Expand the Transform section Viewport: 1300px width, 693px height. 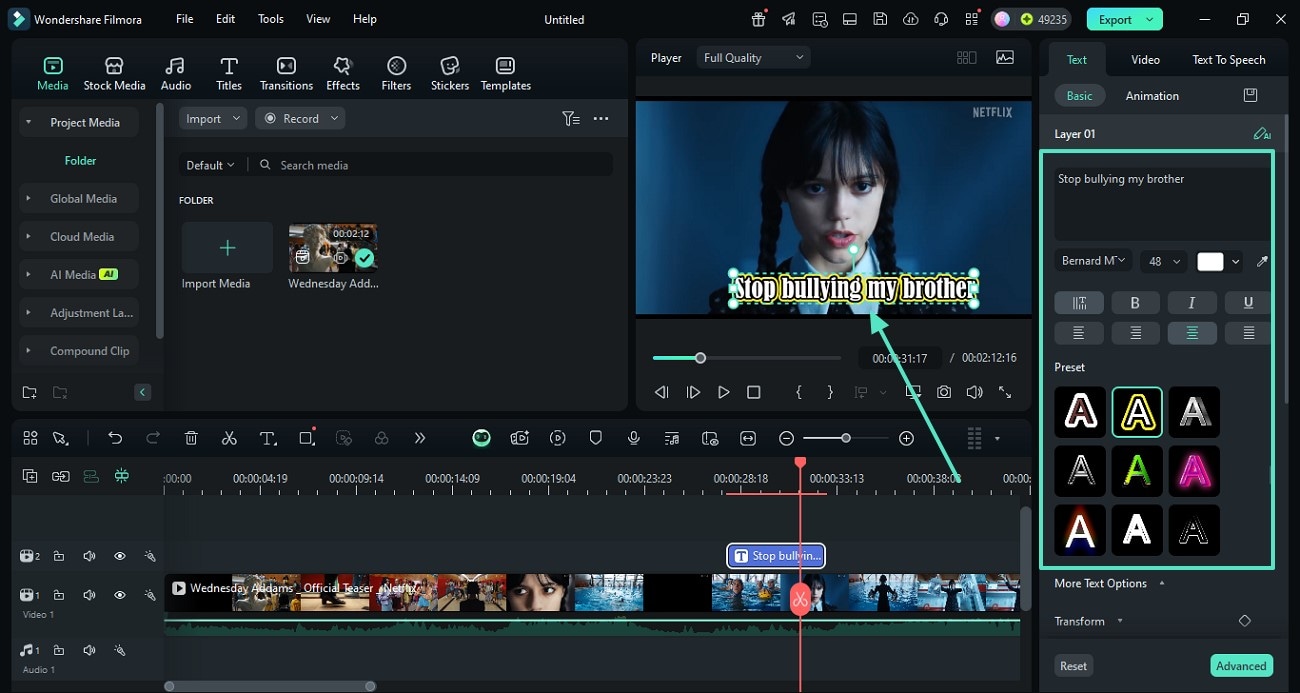pyautogui.click(x=1088, y=621)
